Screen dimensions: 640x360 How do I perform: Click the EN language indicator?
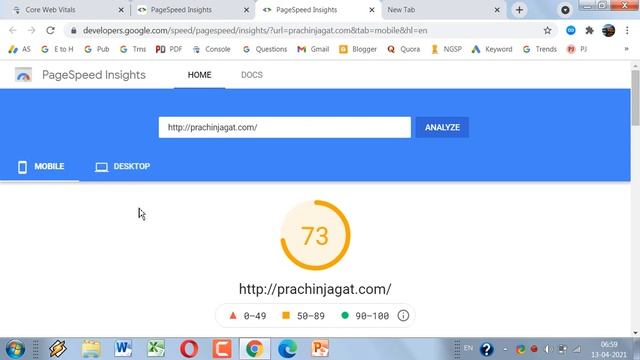coord(468,348)
